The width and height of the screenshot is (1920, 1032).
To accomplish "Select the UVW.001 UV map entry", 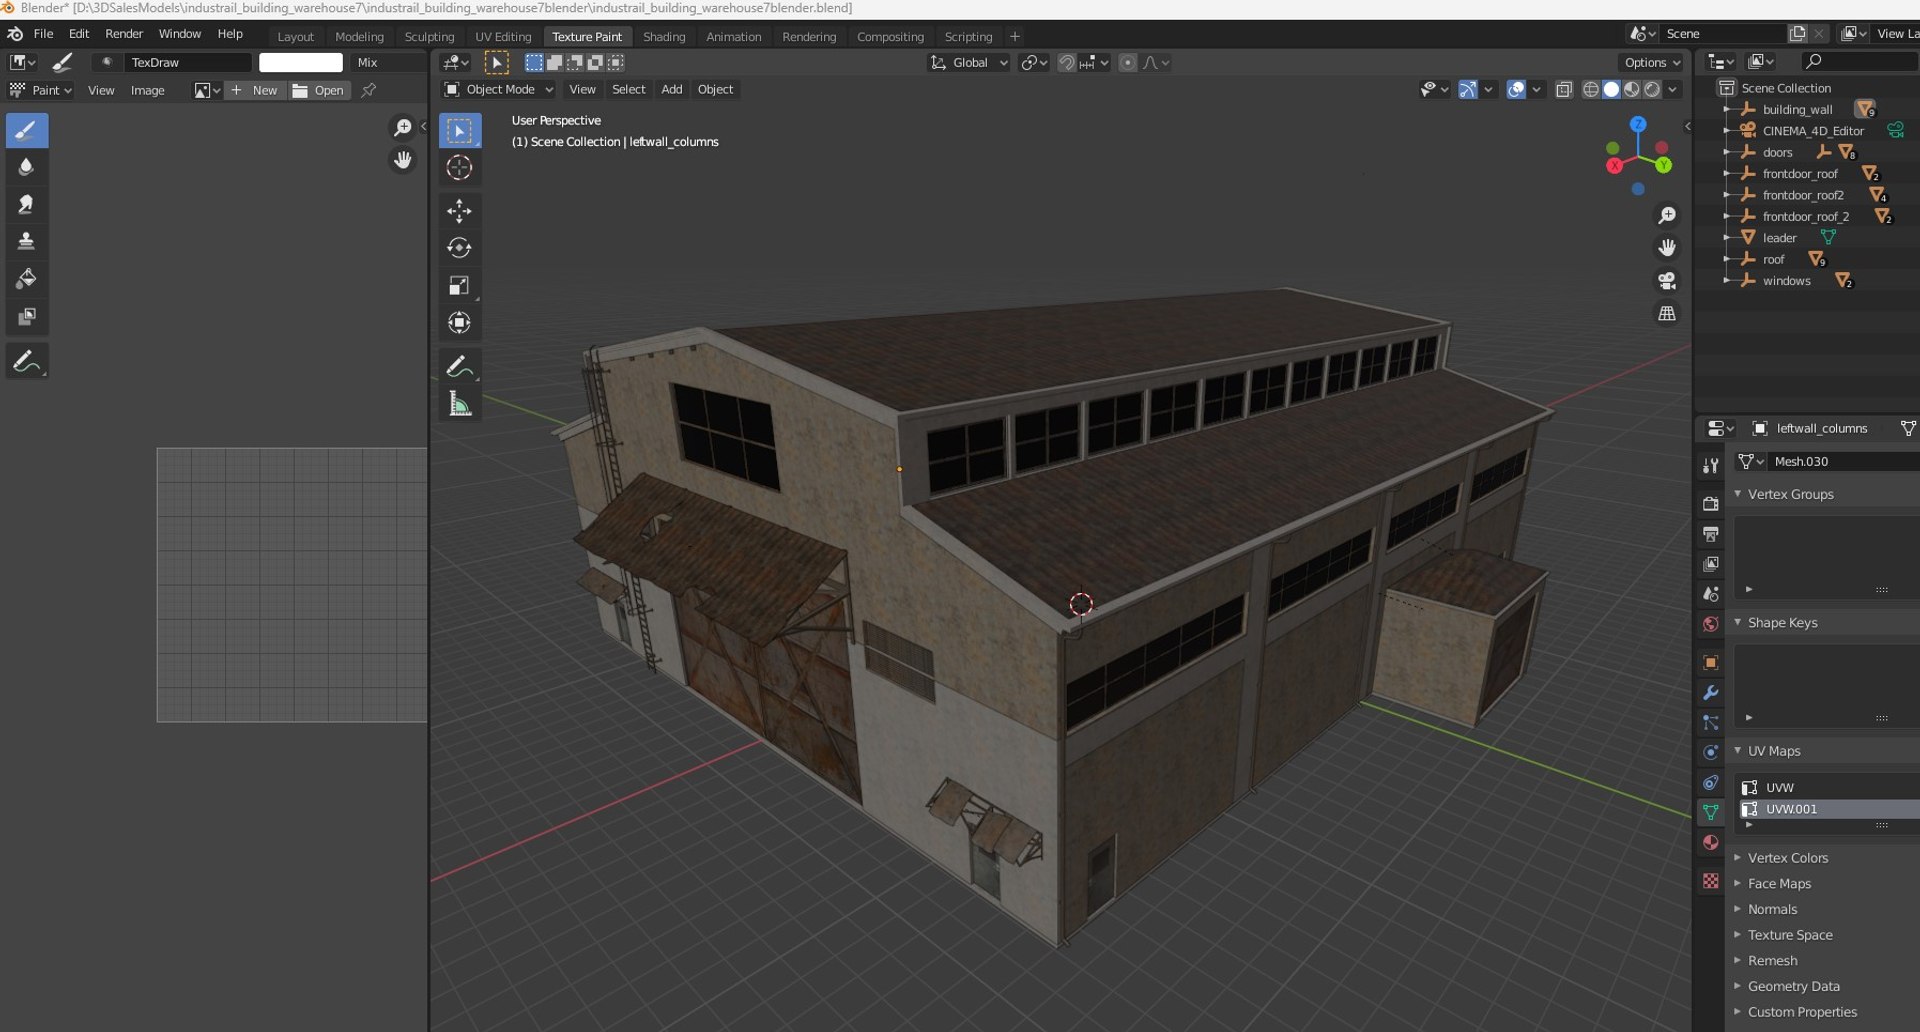I will tap(1828, 809).
